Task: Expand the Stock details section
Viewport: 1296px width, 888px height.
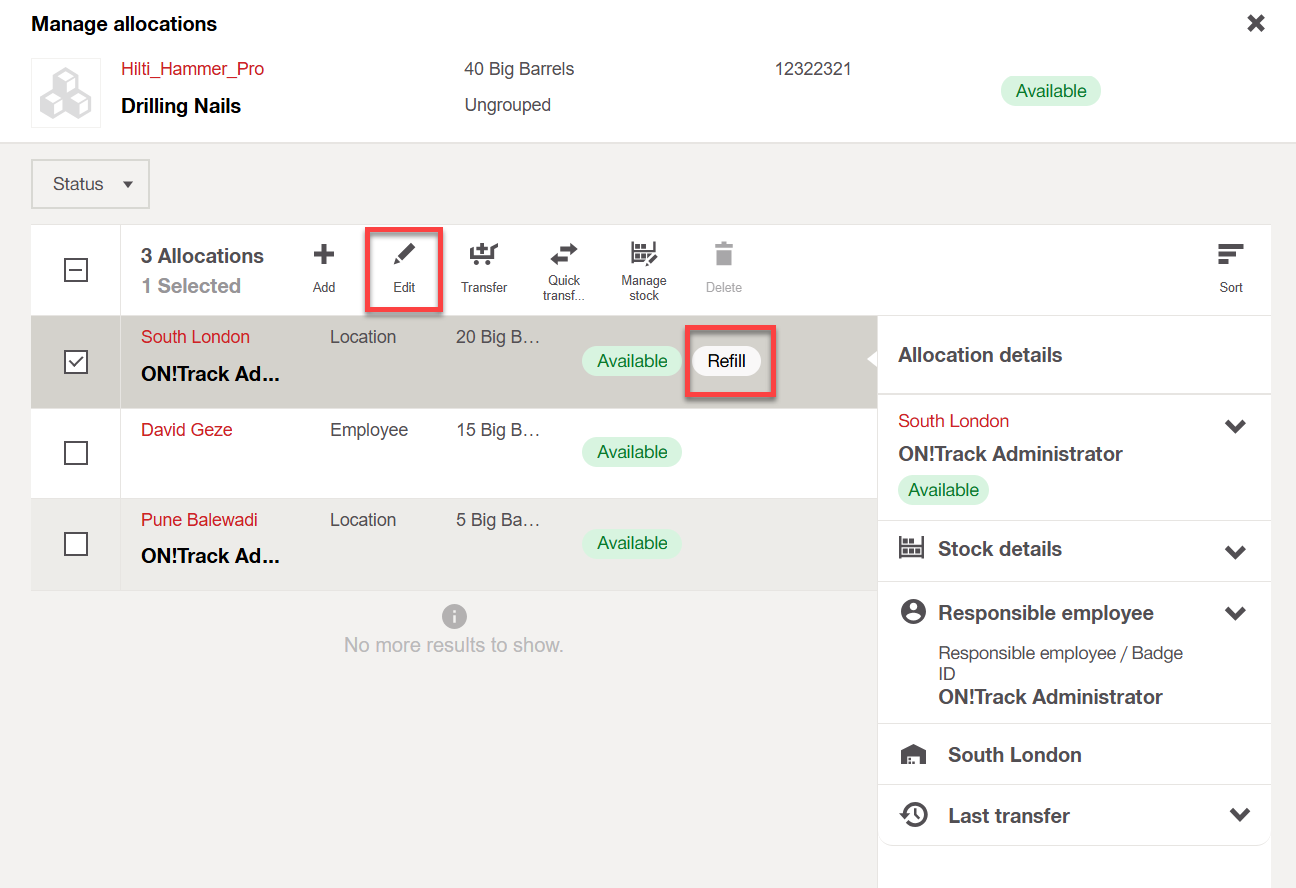Action: 1236,552
